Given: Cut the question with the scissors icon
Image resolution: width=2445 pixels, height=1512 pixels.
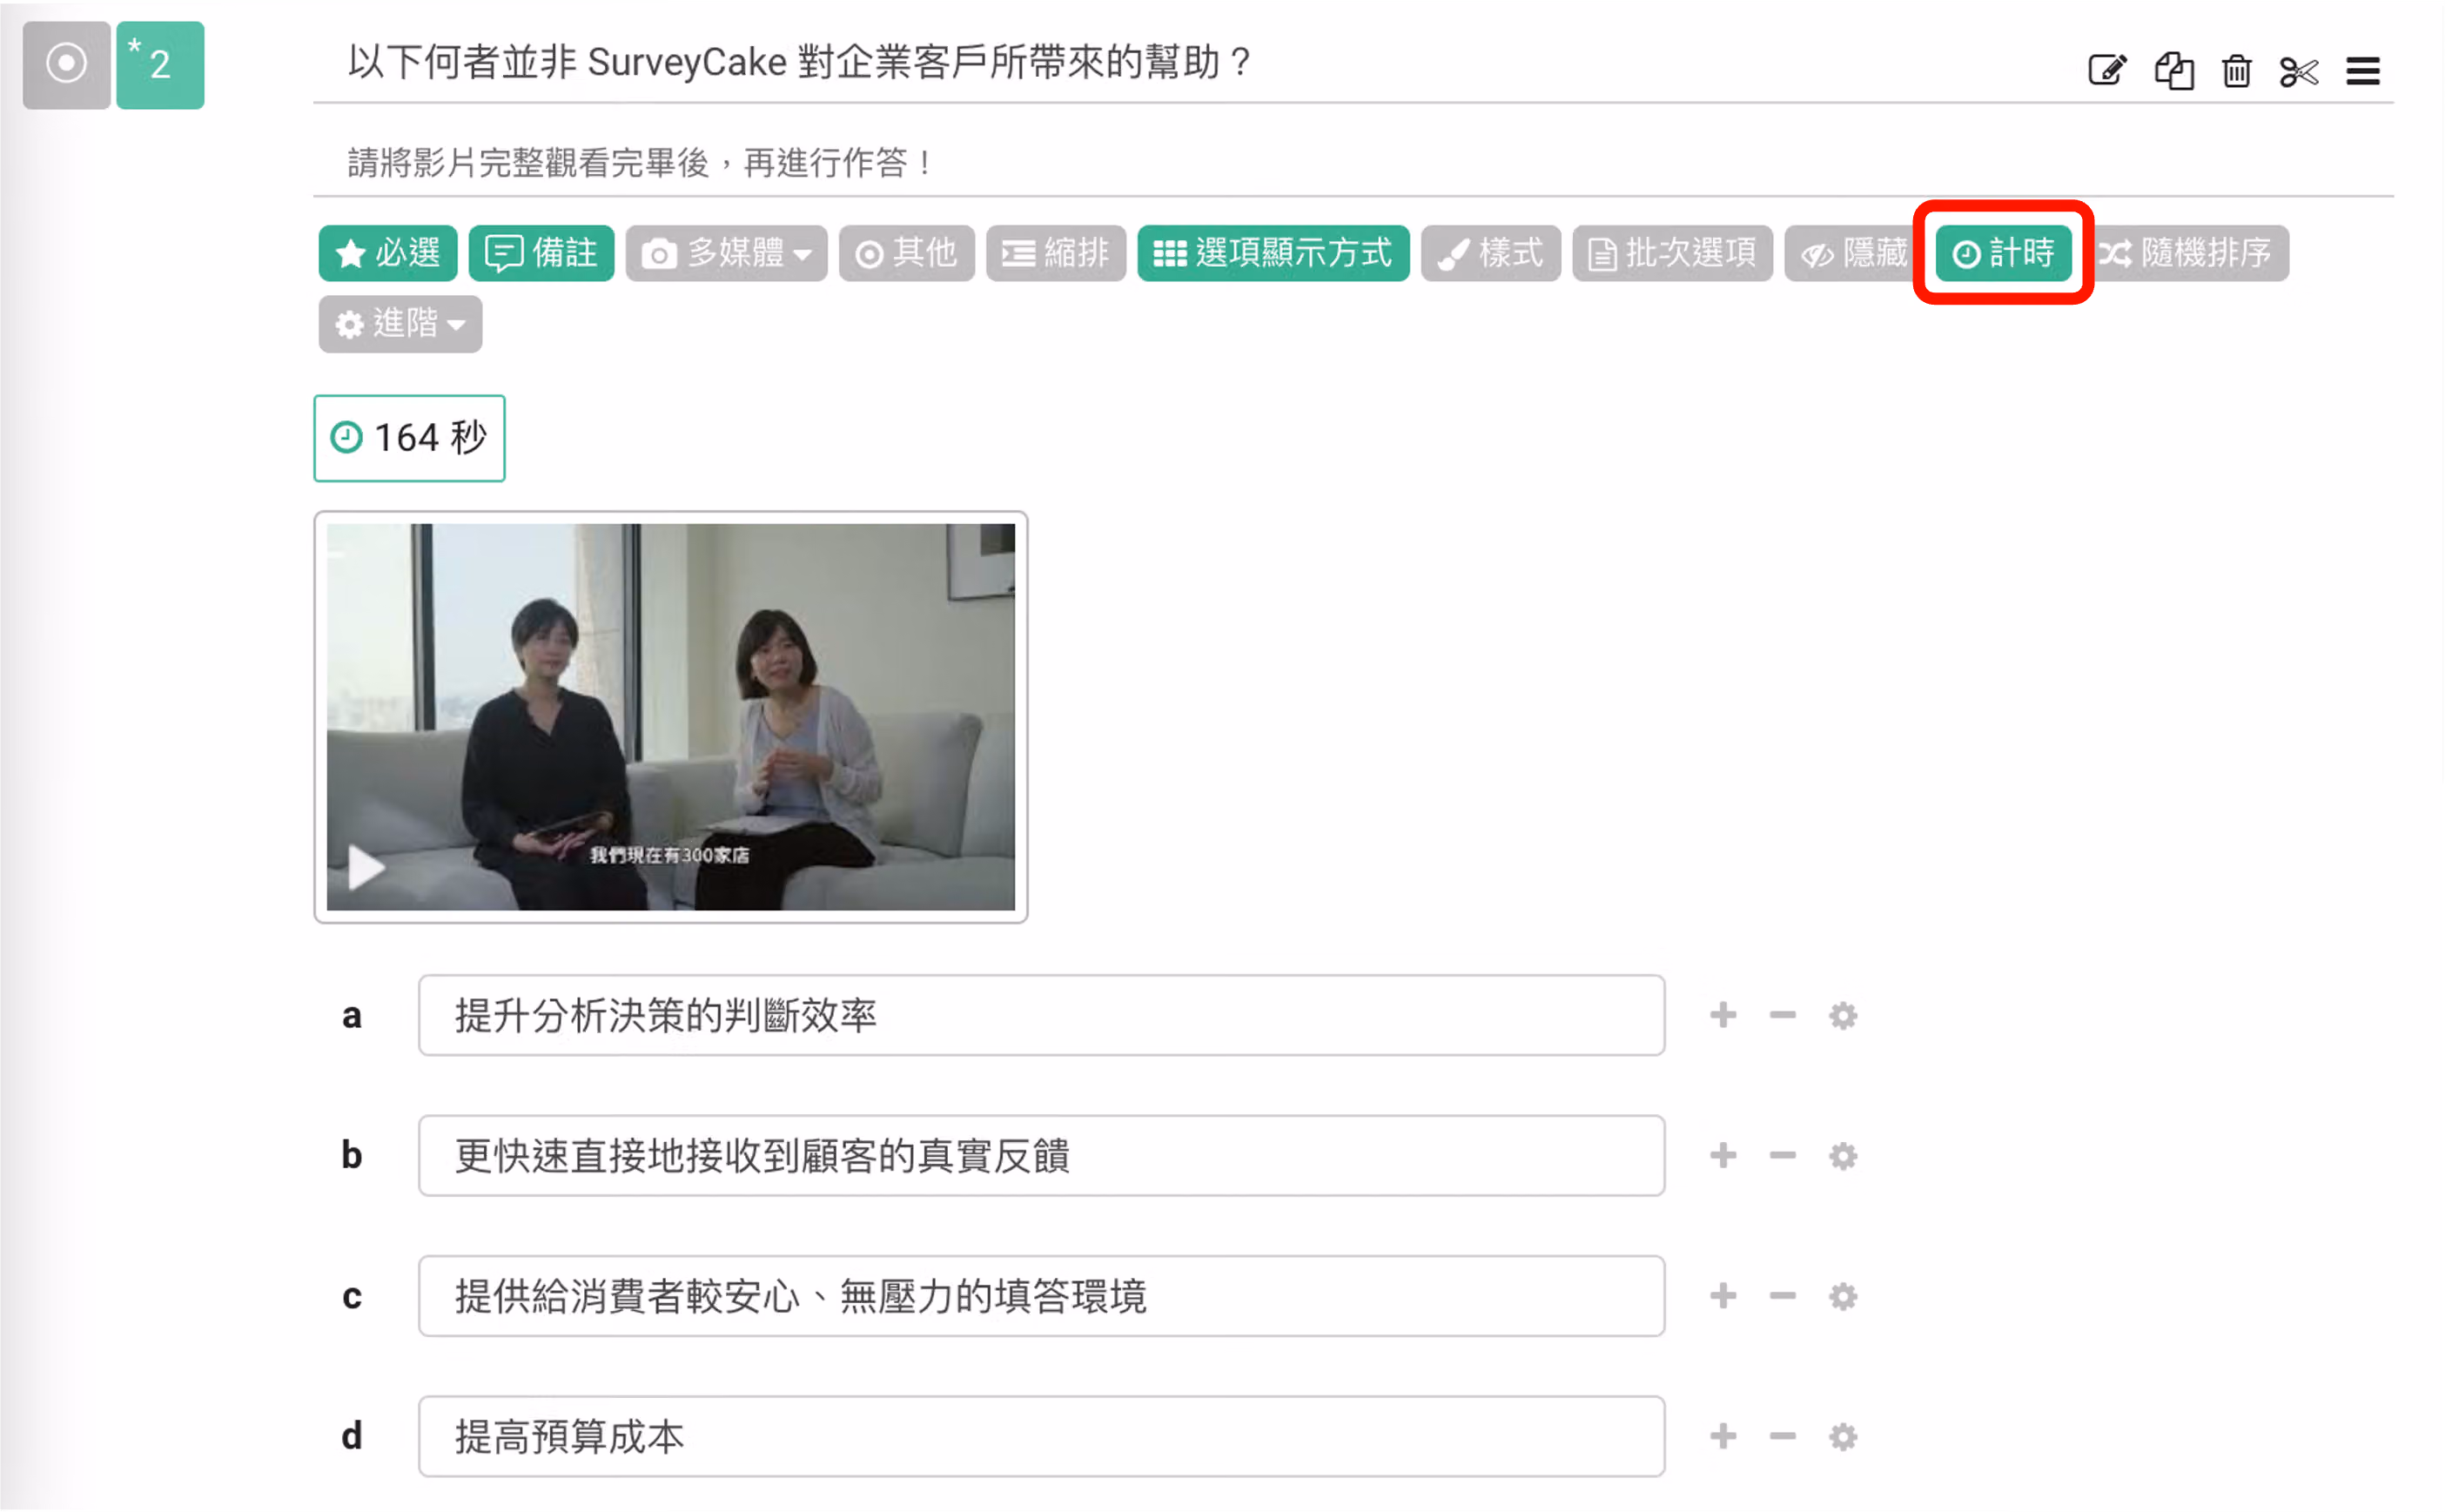Looking at the screenshot, I should [2298, 72].
